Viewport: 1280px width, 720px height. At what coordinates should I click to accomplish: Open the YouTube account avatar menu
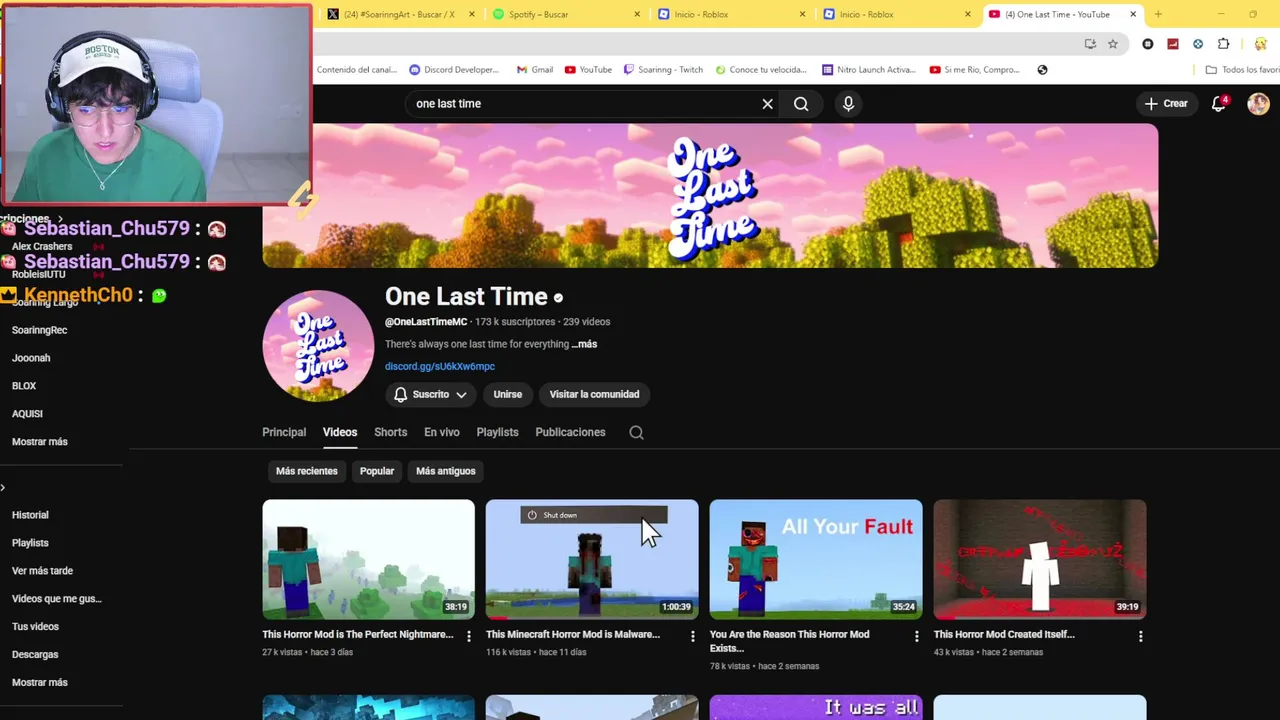[1258, 104]
